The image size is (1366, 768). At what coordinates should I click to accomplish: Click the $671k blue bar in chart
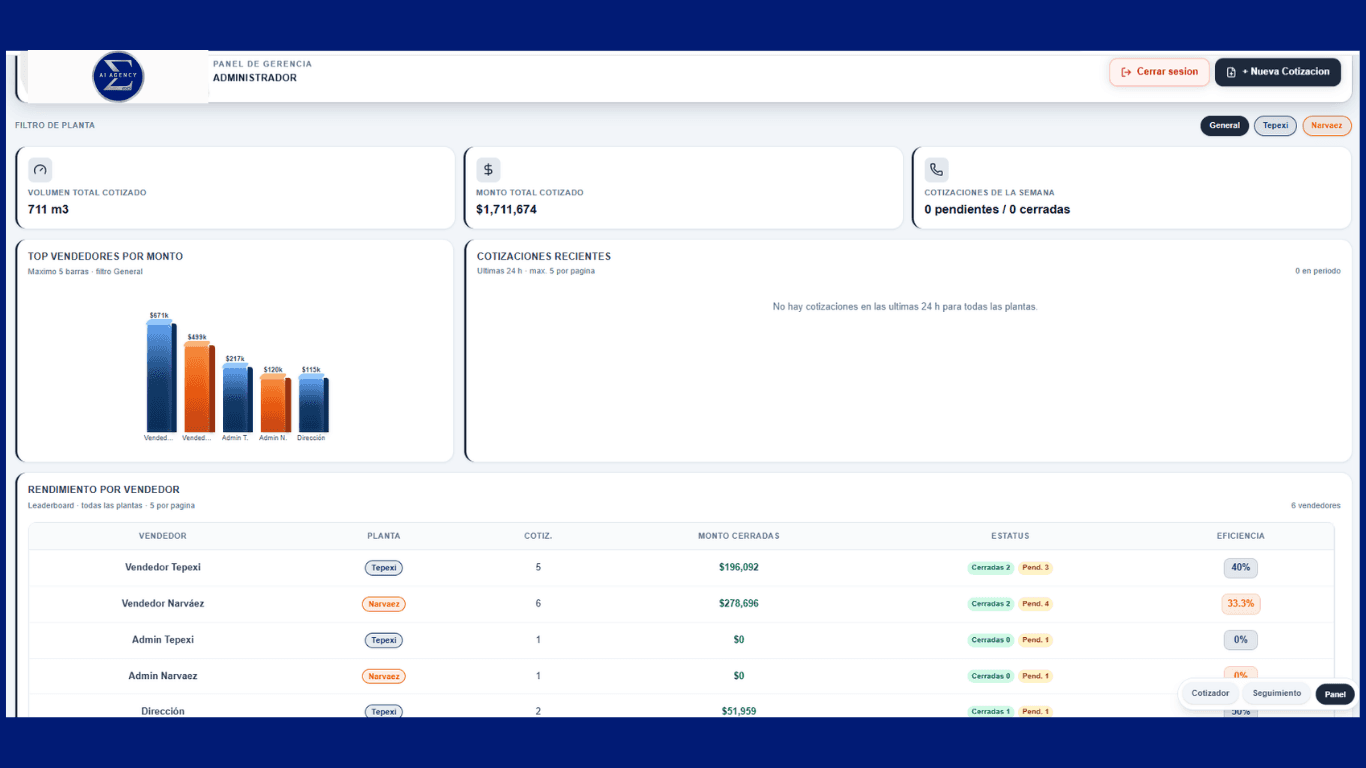[x=161, y=376]
